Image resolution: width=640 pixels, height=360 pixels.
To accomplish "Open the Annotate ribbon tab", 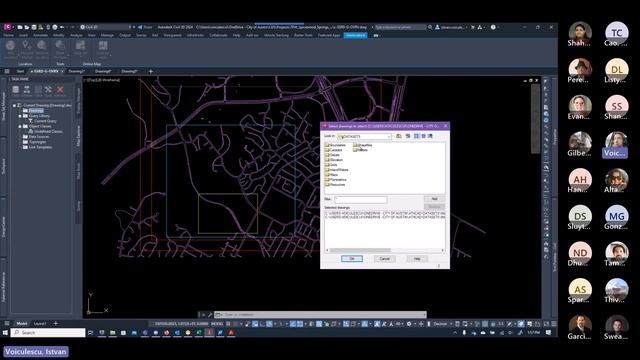I will 40,36.
